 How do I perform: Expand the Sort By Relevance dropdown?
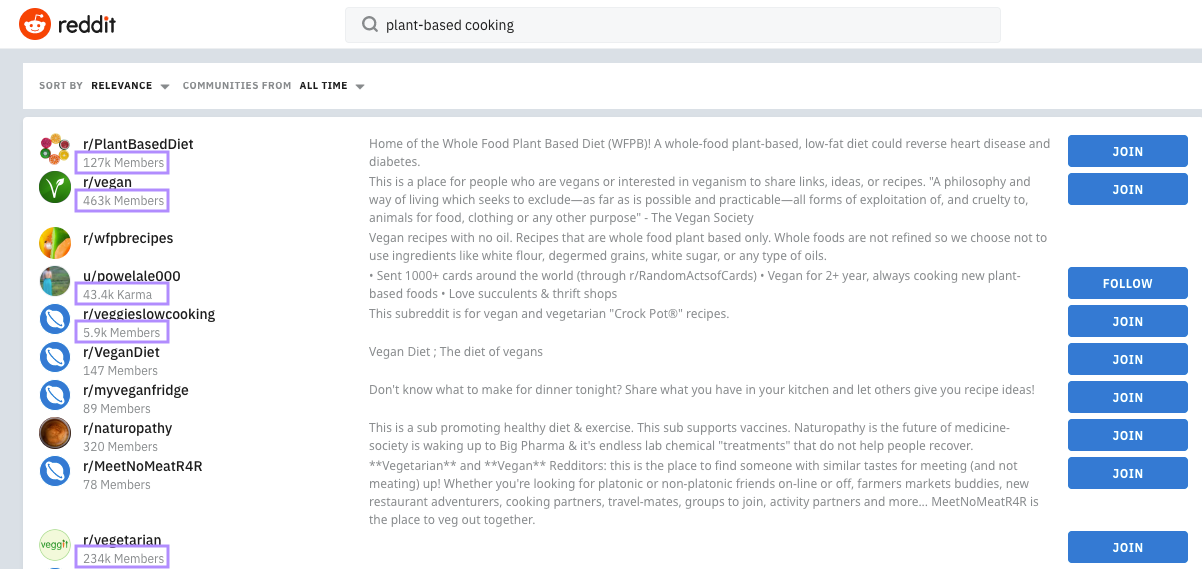pyautogui.click(x=129, y=86)
